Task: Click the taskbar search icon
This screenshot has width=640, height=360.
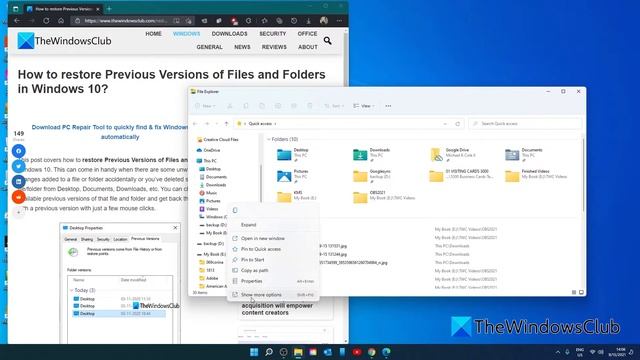Action: 269,352
